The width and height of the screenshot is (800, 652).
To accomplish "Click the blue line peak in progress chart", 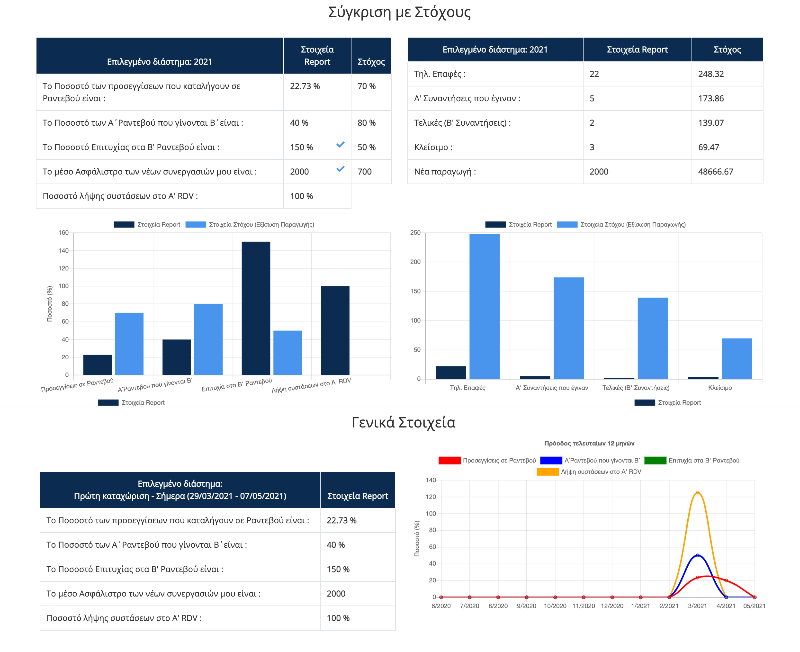I will (697, 555).
